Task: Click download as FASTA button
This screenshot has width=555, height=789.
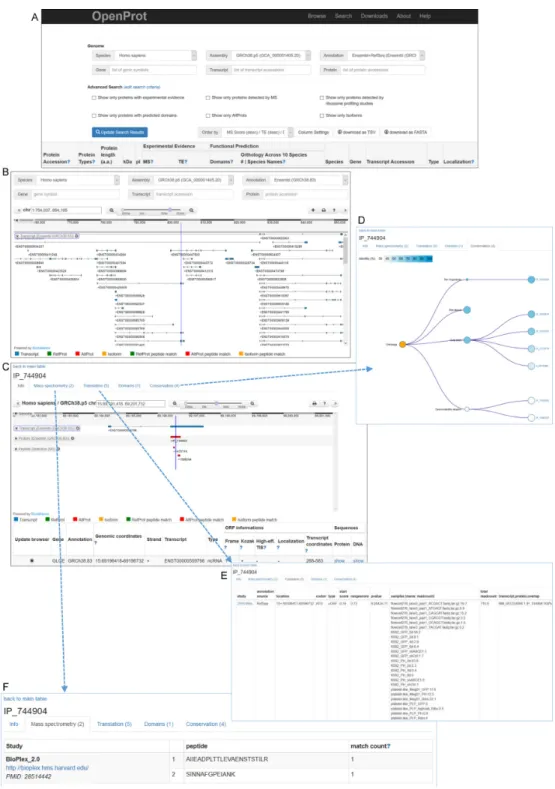Action: tap(406, 132)
